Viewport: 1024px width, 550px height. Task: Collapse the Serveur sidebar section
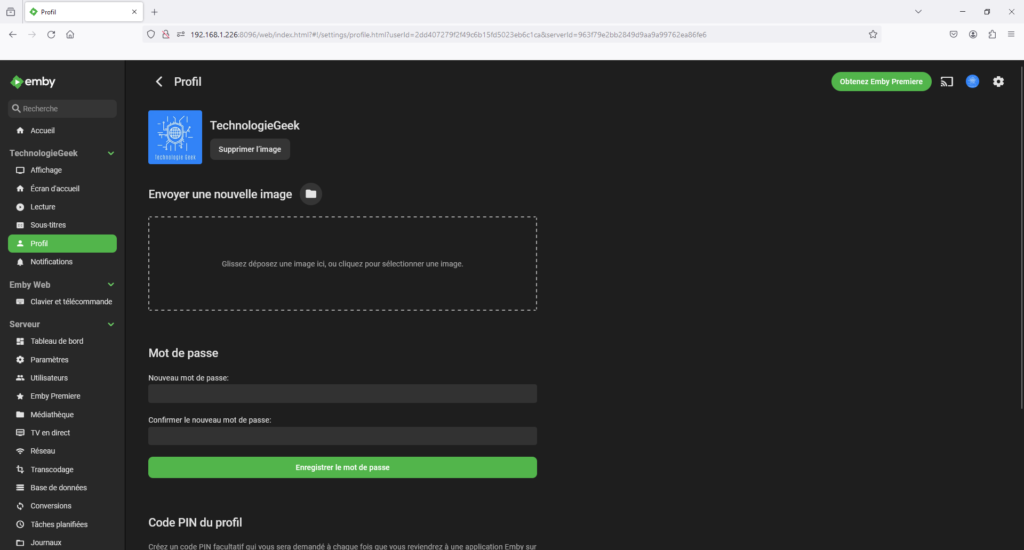pyautogui.click(x=111, y=325)
